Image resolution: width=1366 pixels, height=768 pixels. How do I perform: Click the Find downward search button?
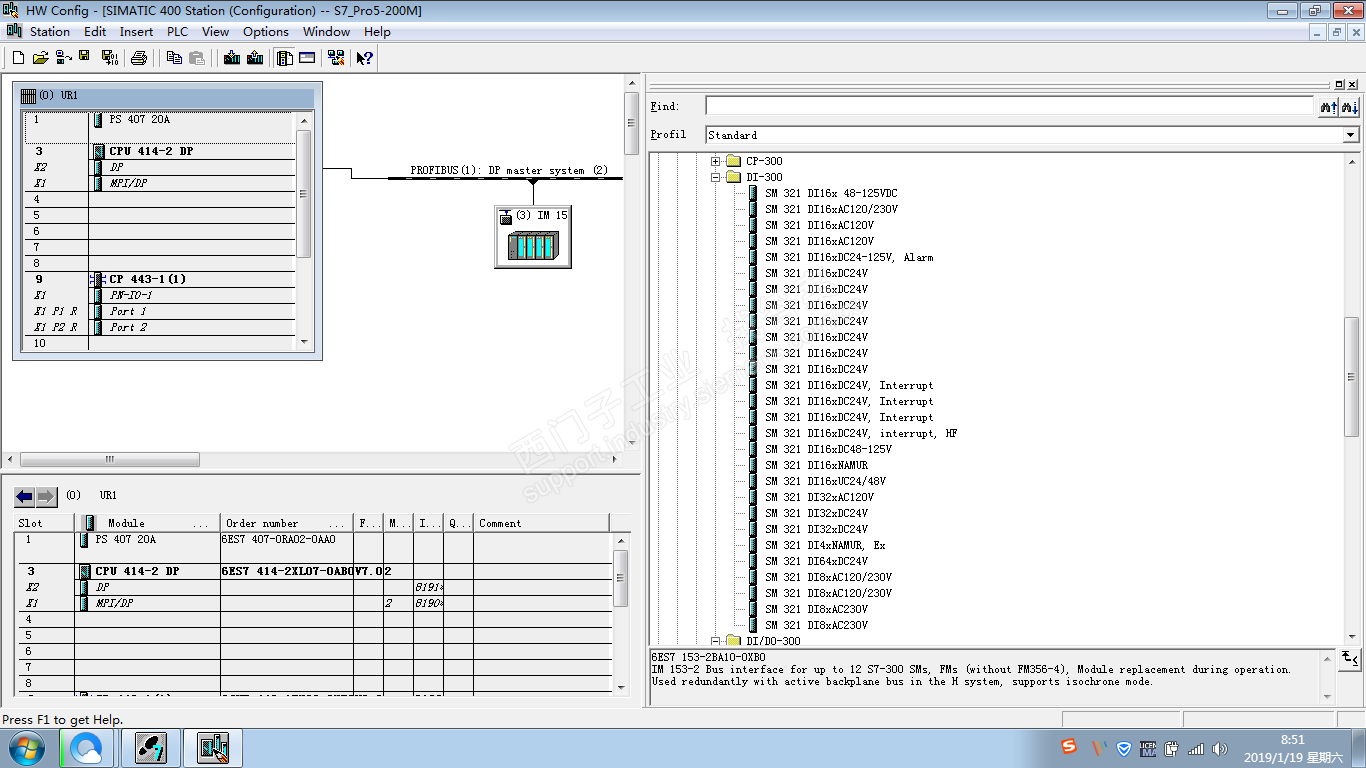click(1349, 107)
